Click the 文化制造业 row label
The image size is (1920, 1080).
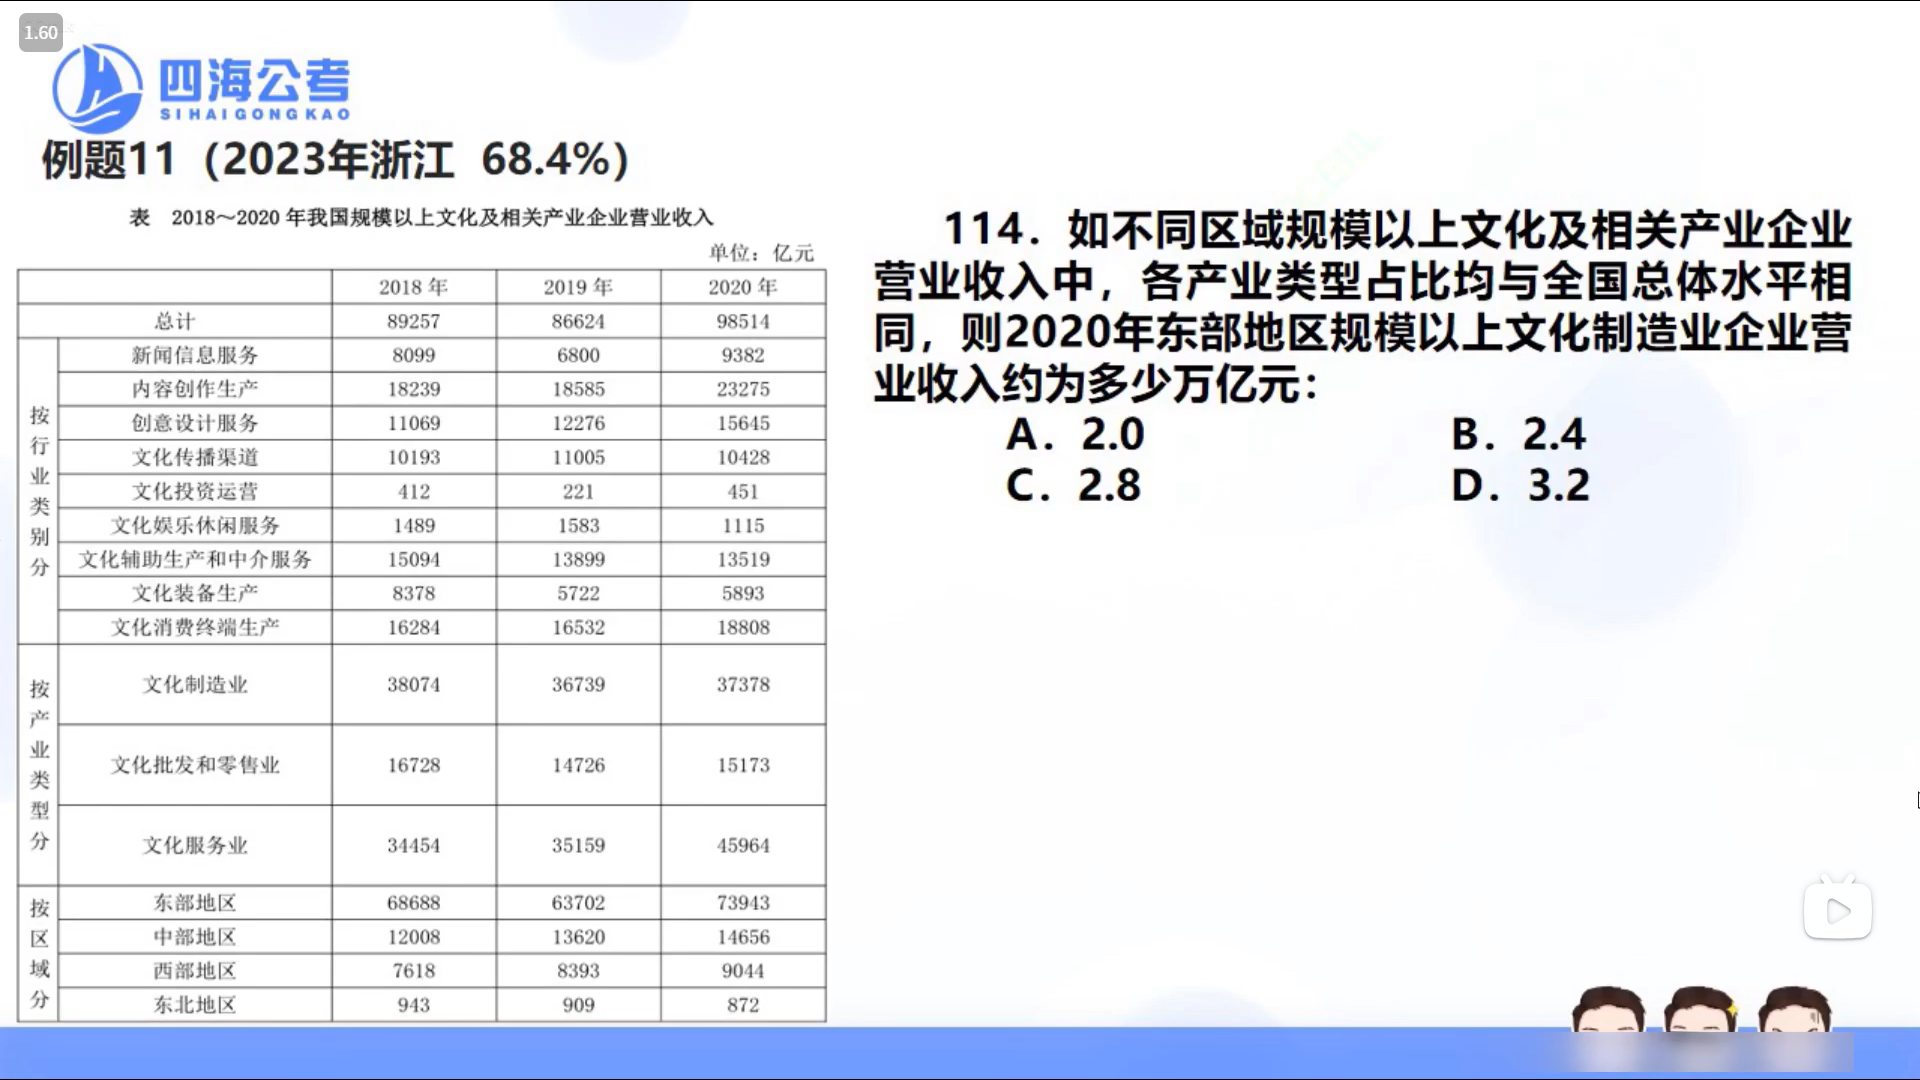pos(194,685)
